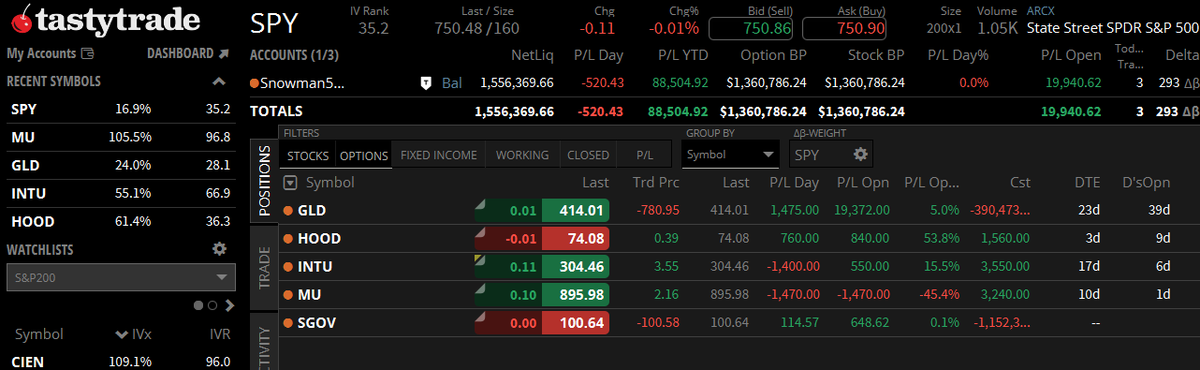
Task: Expand all positions via Symbol header arrow
Action: pos(291,182)
